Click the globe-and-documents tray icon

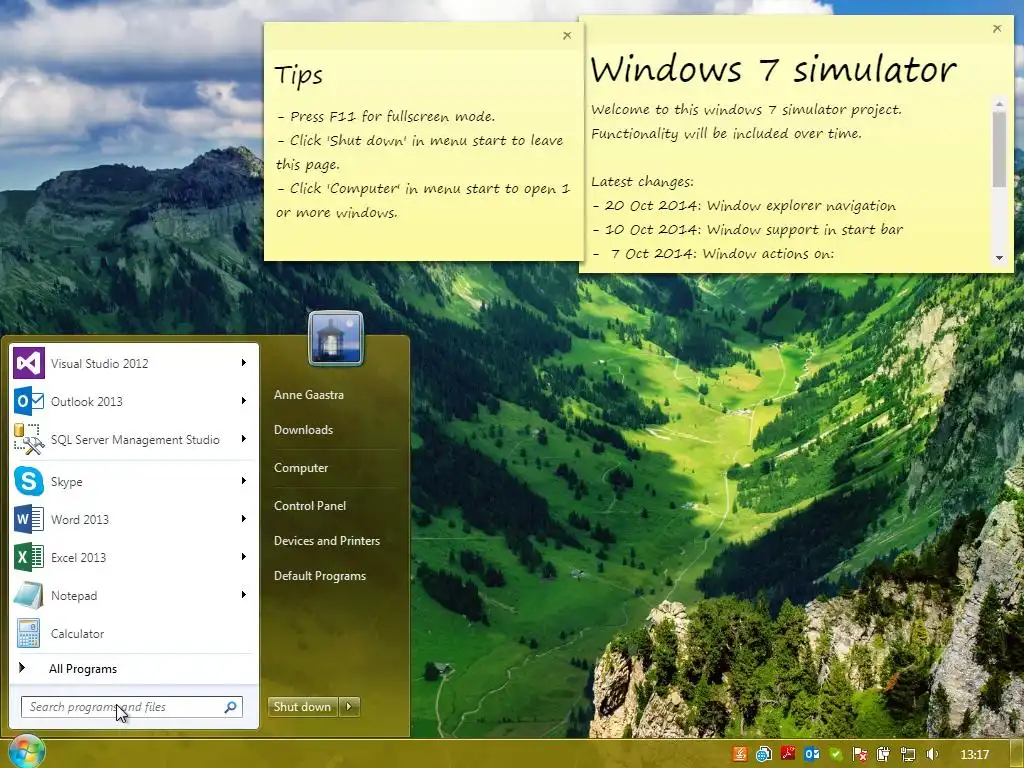pos(763,754)
